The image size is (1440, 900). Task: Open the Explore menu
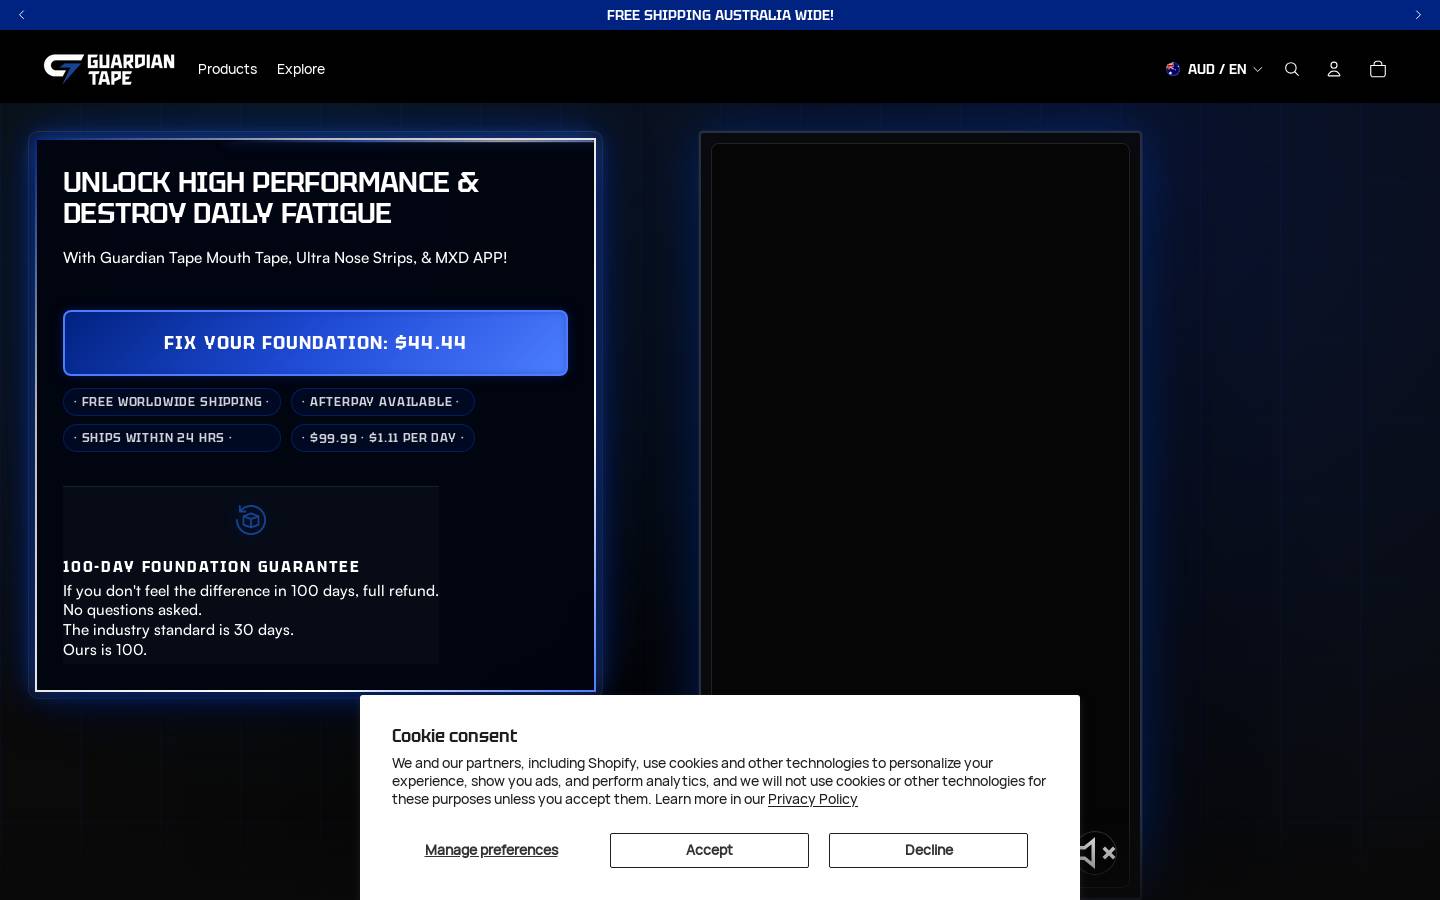click(x=301, y=69)
